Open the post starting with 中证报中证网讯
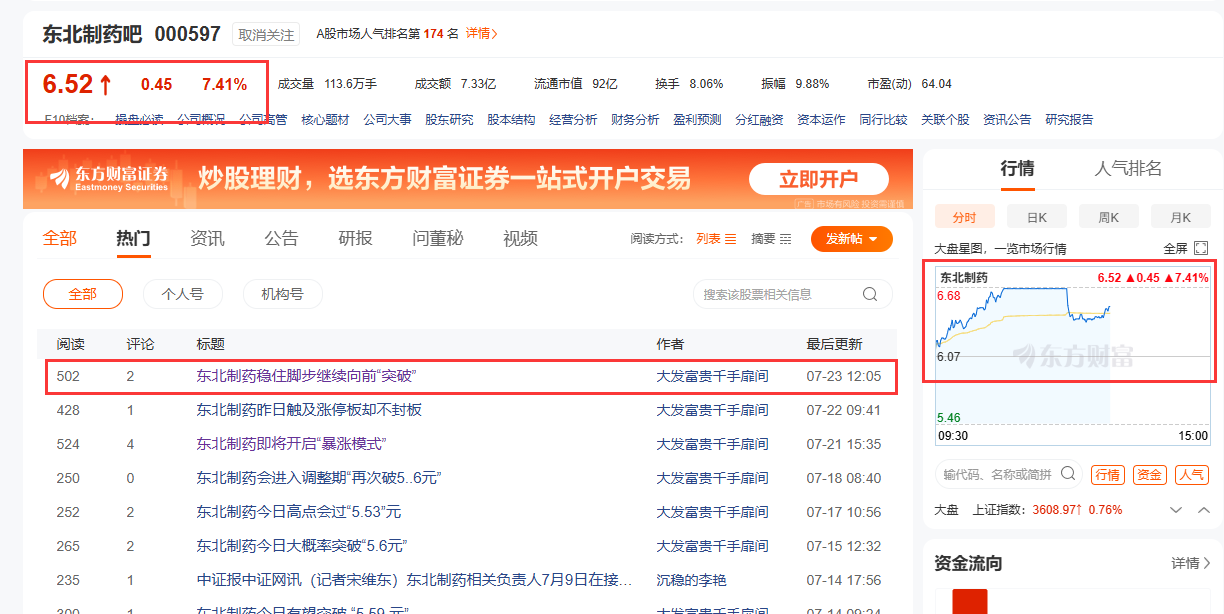 point(415,580)
